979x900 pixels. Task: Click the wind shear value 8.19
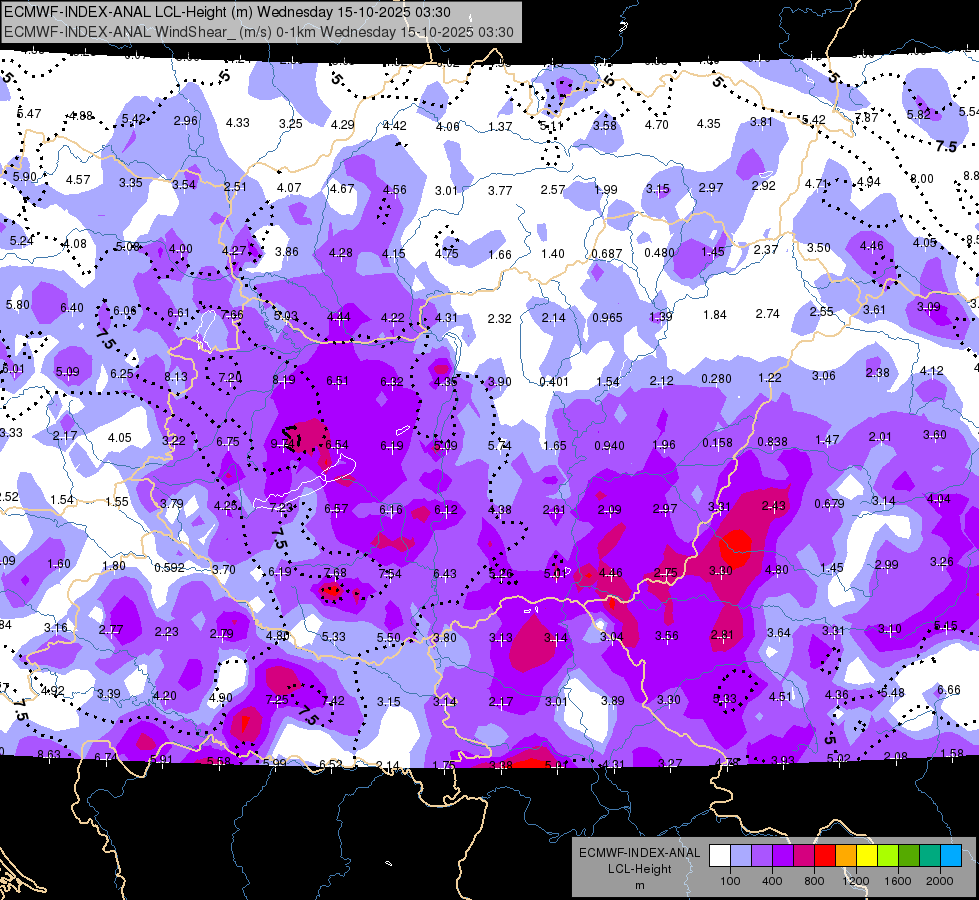coord(283,380)
